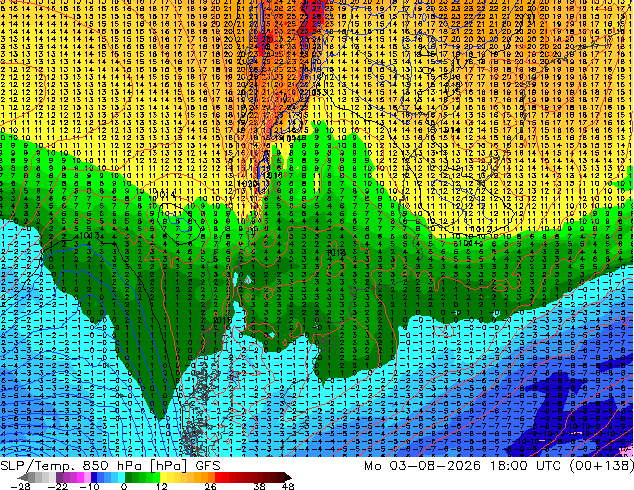Click the -22 legend scale label
The width and height of the screenshot is (634, 490).
(x=58, y=486)
